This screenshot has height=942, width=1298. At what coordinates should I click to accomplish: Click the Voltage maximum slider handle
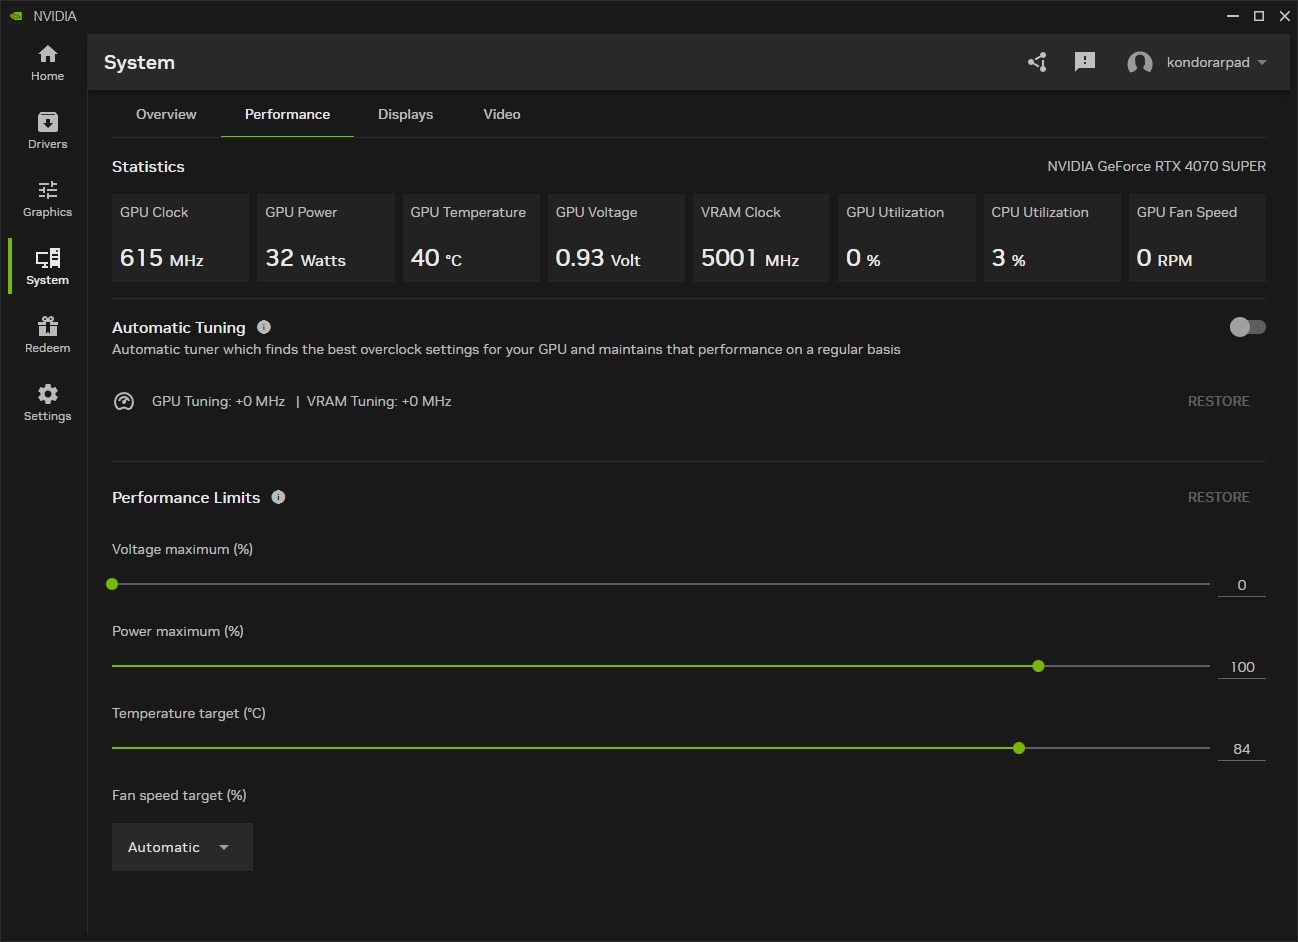[x=112, y=584]
